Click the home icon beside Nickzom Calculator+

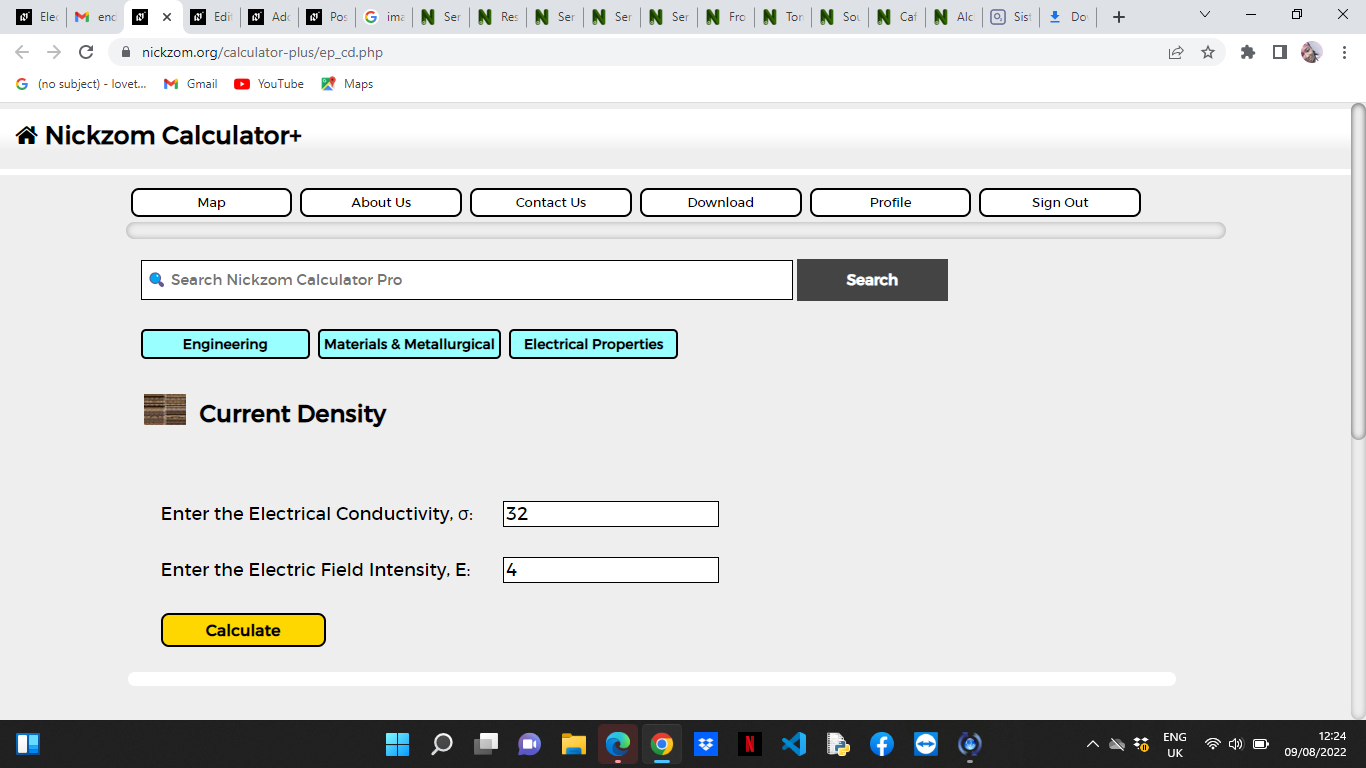pos(27,135)
